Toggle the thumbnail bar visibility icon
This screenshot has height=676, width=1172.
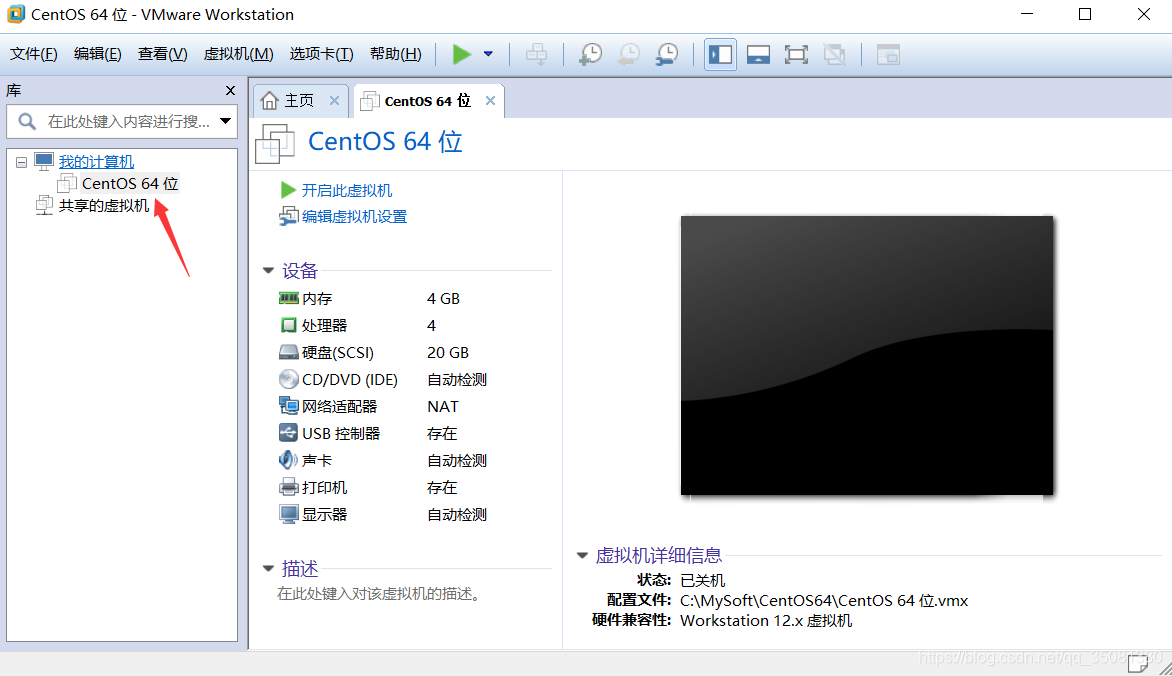tap(758, 54)
